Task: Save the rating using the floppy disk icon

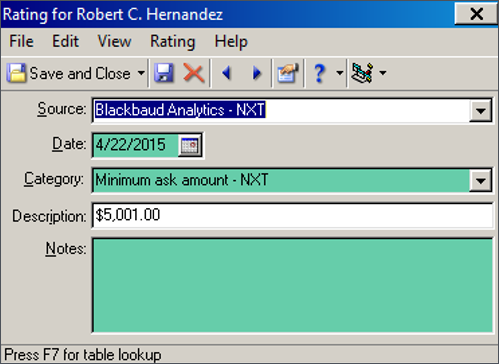Action: click(164, 73)
